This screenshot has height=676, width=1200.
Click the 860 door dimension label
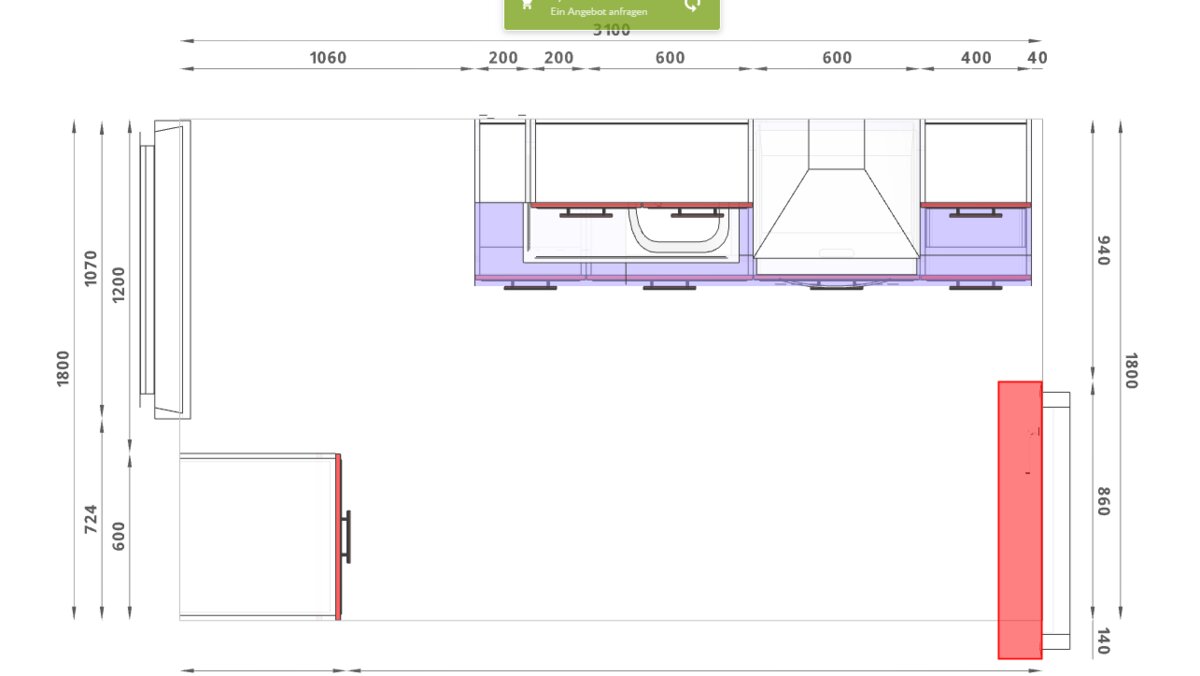[1103, 501]
